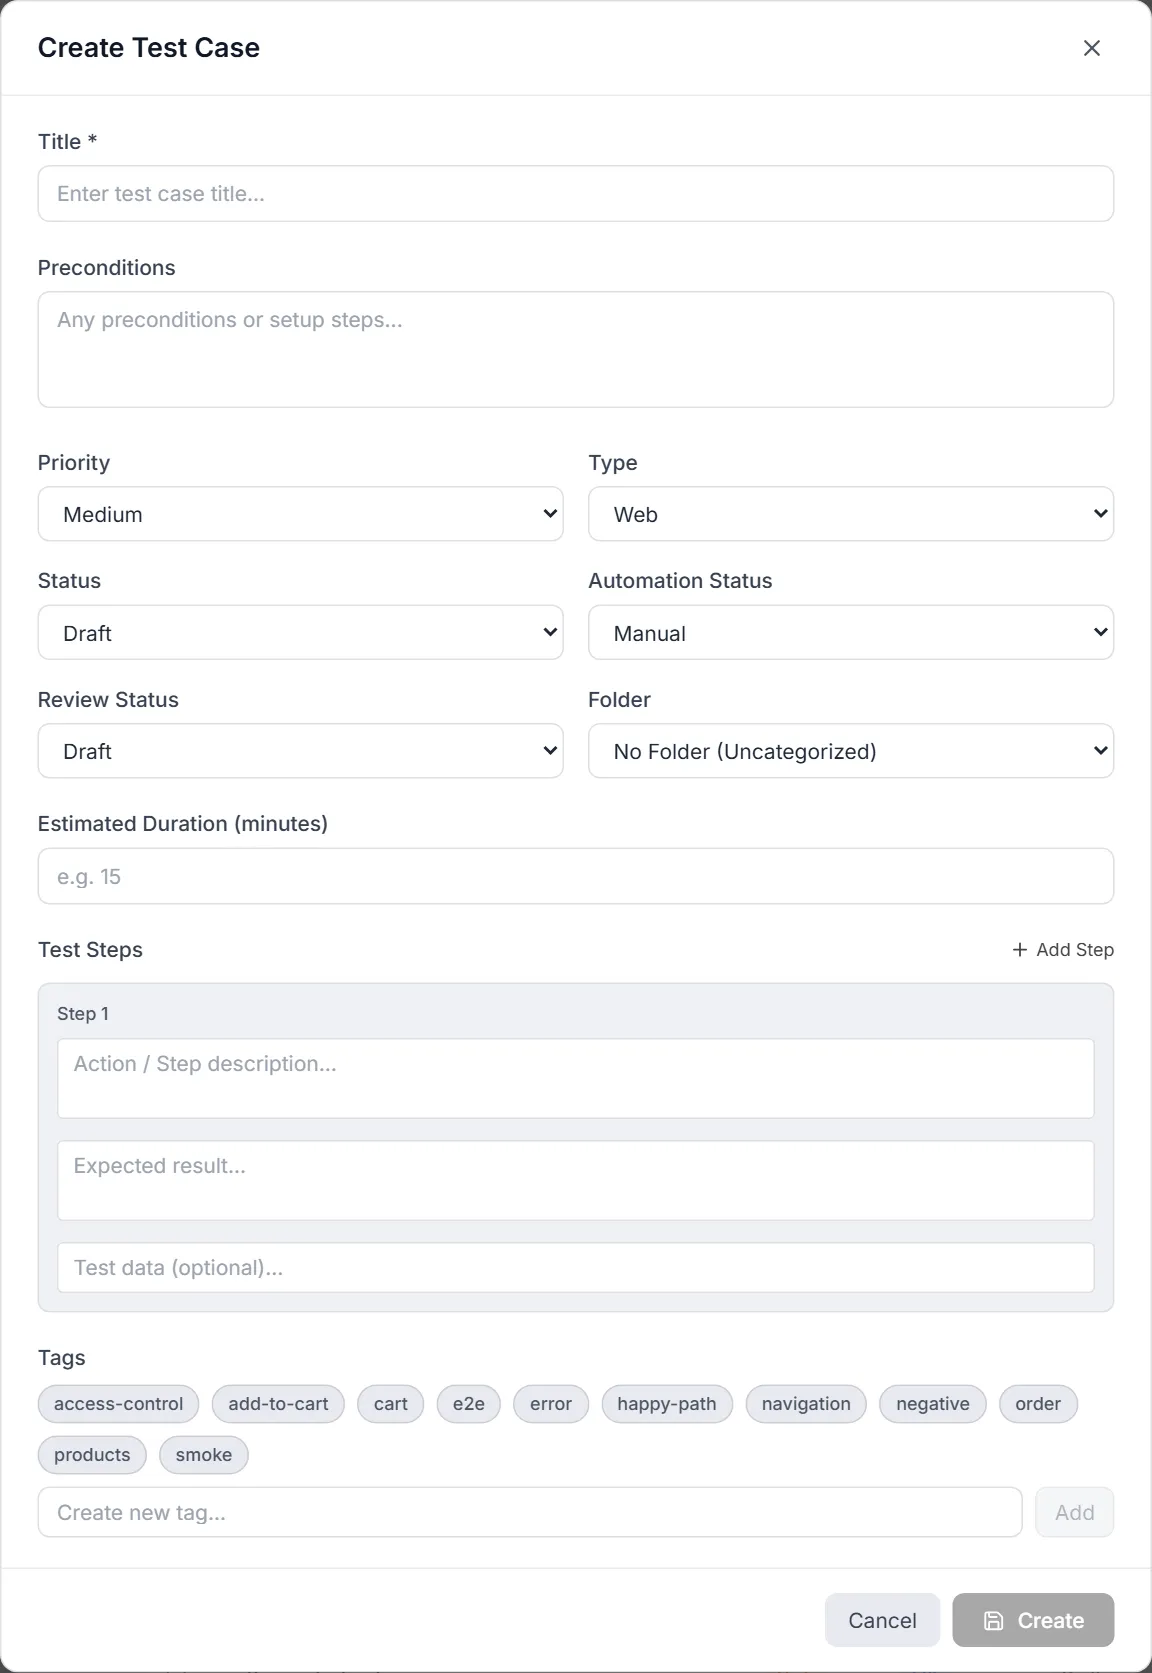Select the navigation tag

(806, 1404)
